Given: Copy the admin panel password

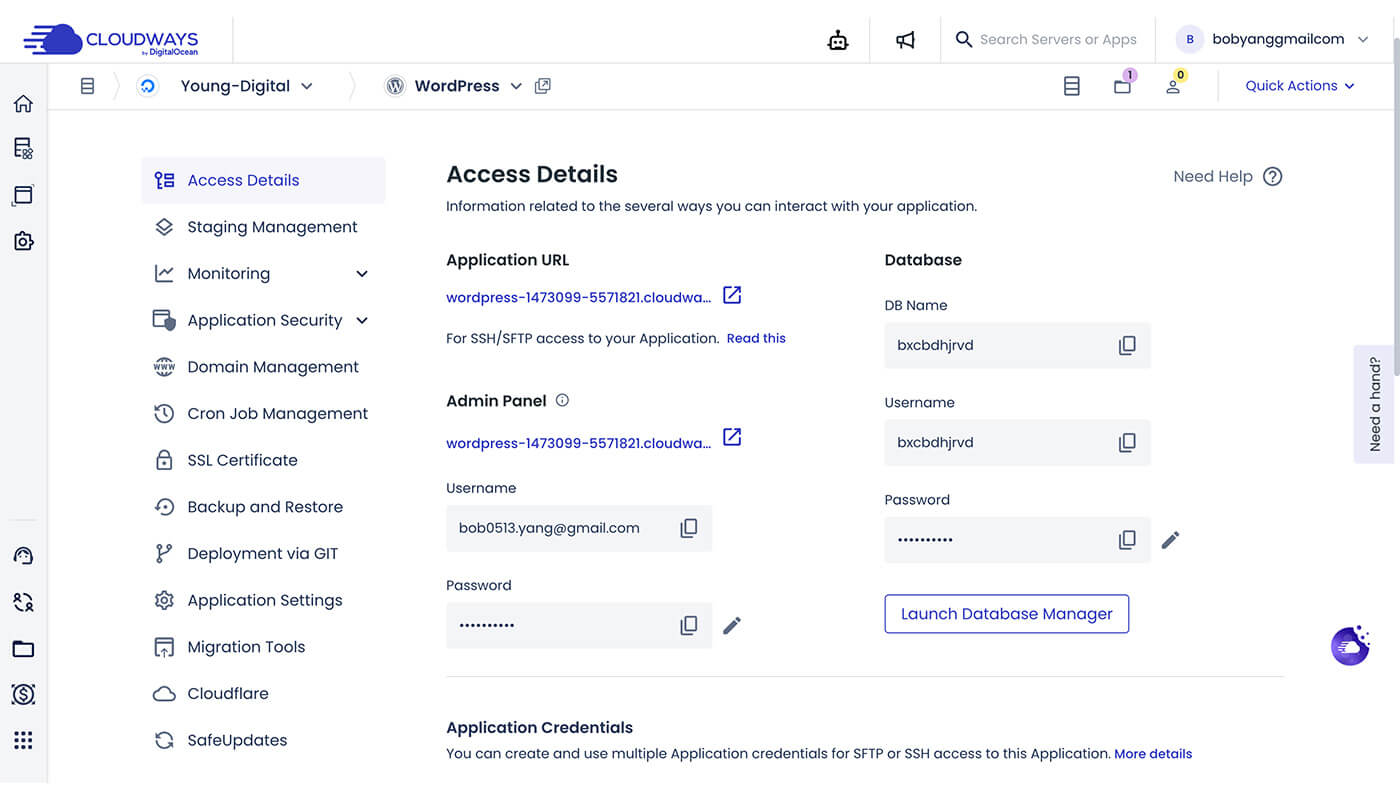Looking at the screenshot, I should 689,625.
